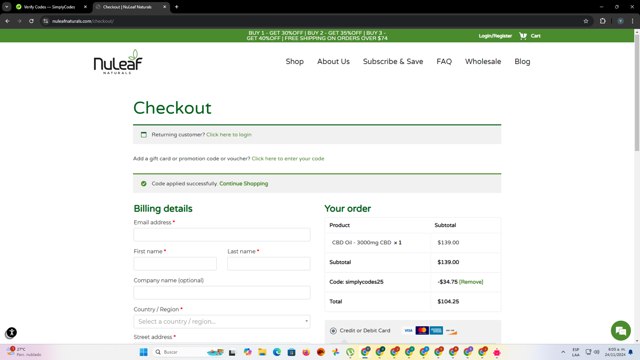Open the shopping cart icon in header
Image resolution: width=640 pixels, height=360 pixels.
[x=523, y=36]
